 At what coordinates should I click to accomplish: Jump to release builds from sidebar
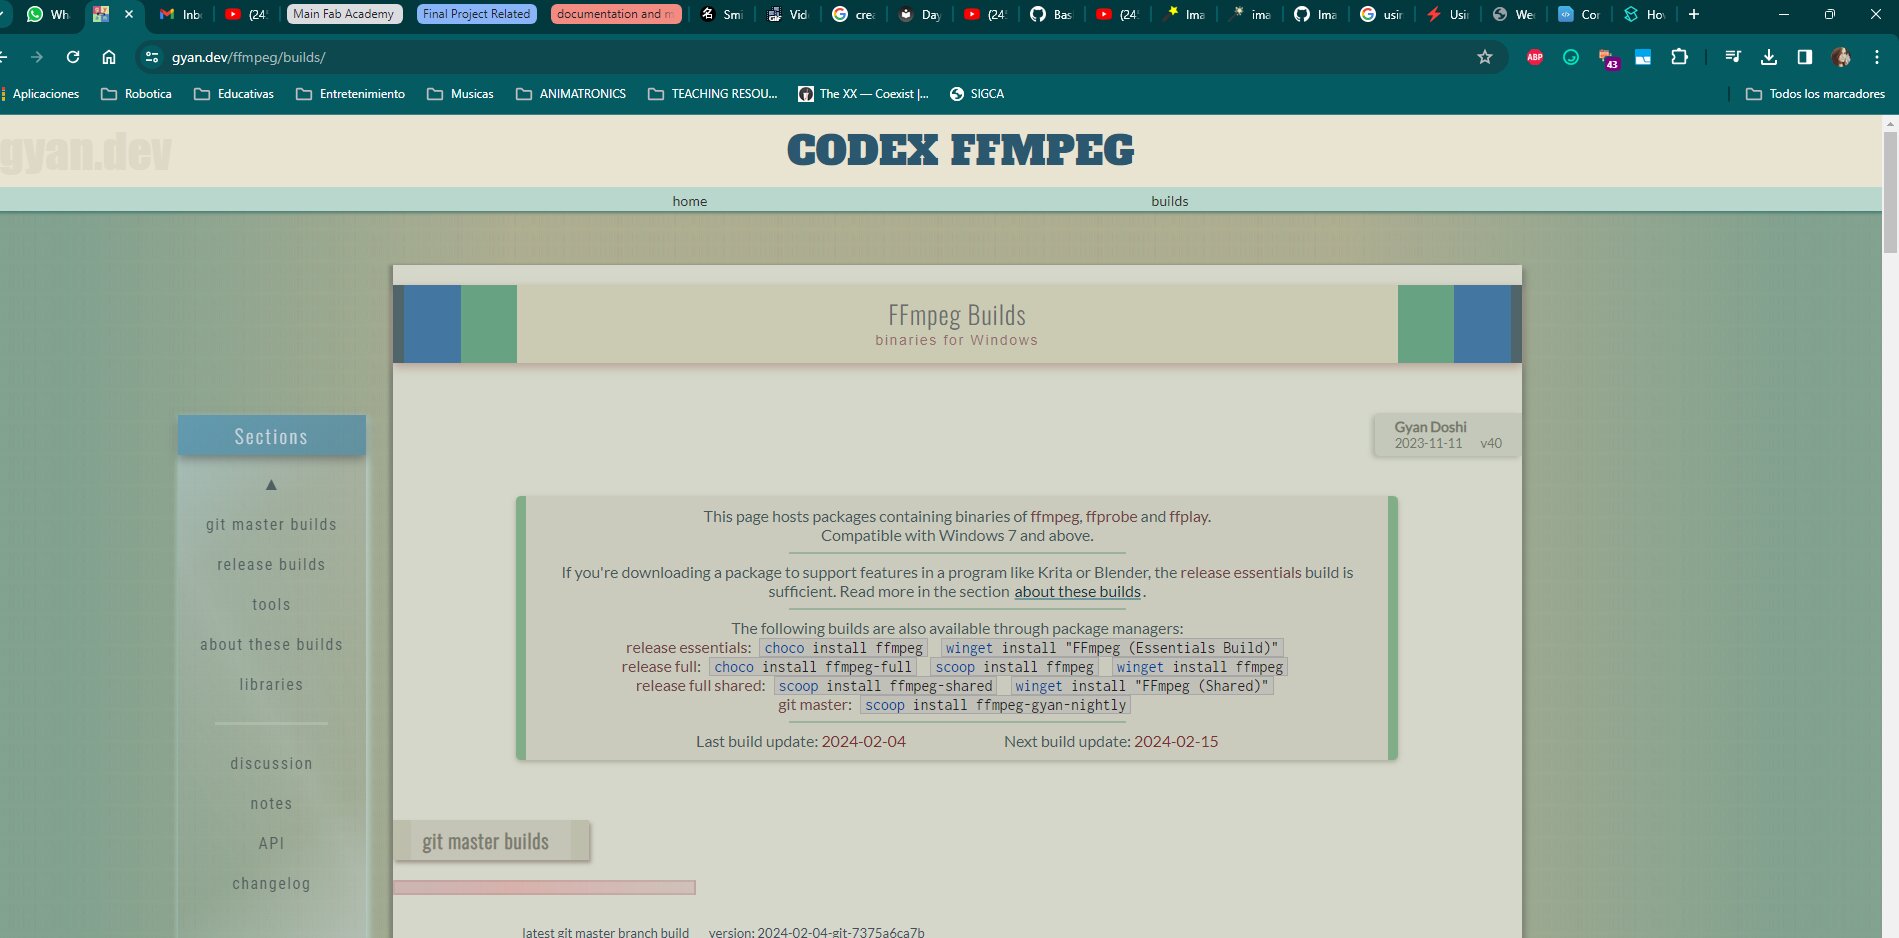(x=271, y=565)
